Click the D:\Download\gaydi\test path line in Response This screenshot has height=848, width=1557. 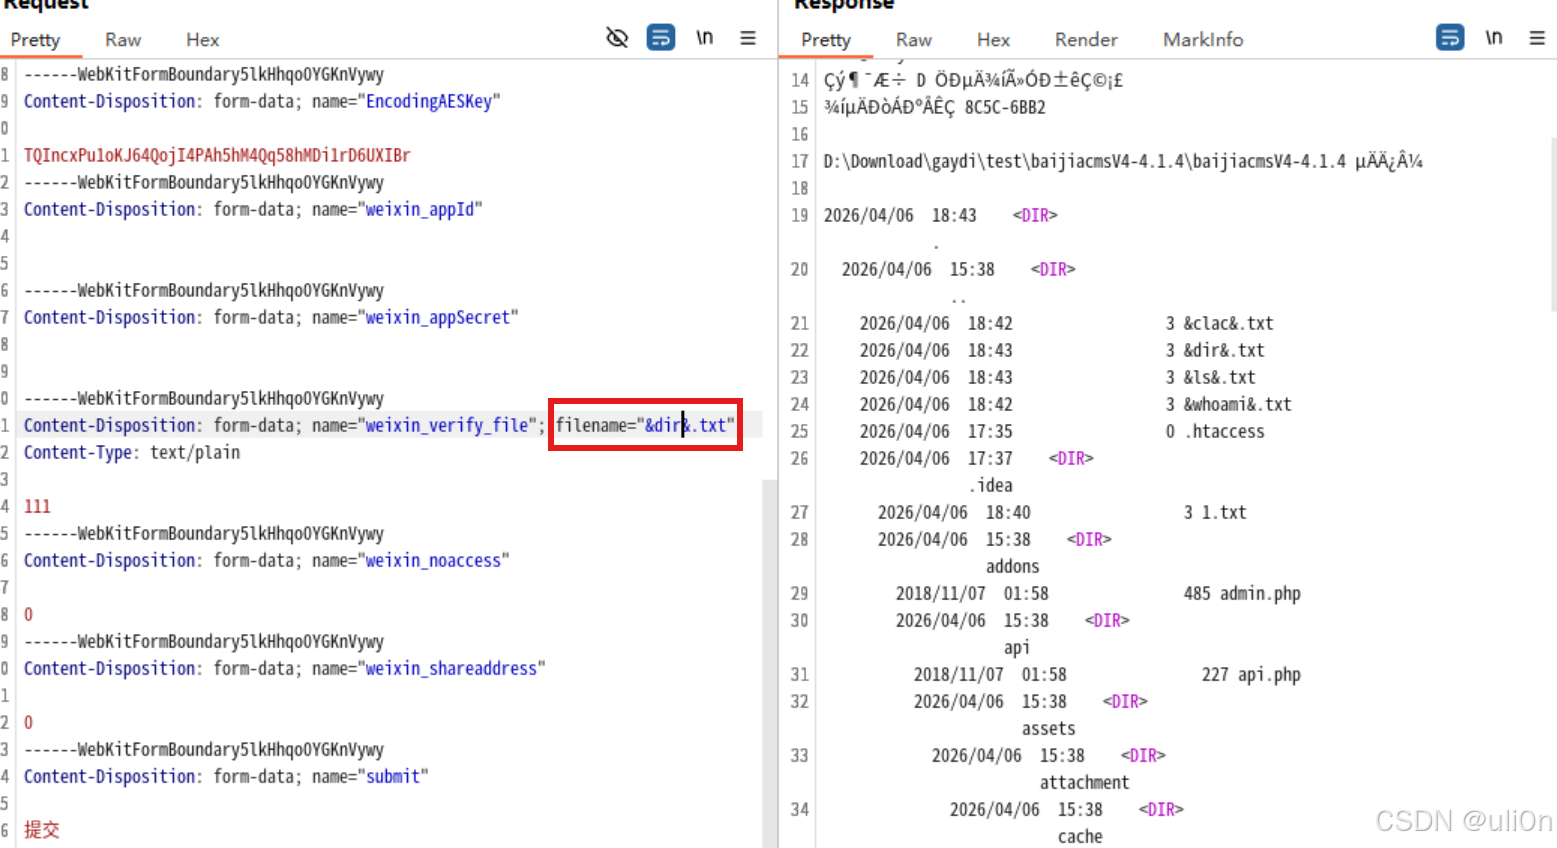1123,161
